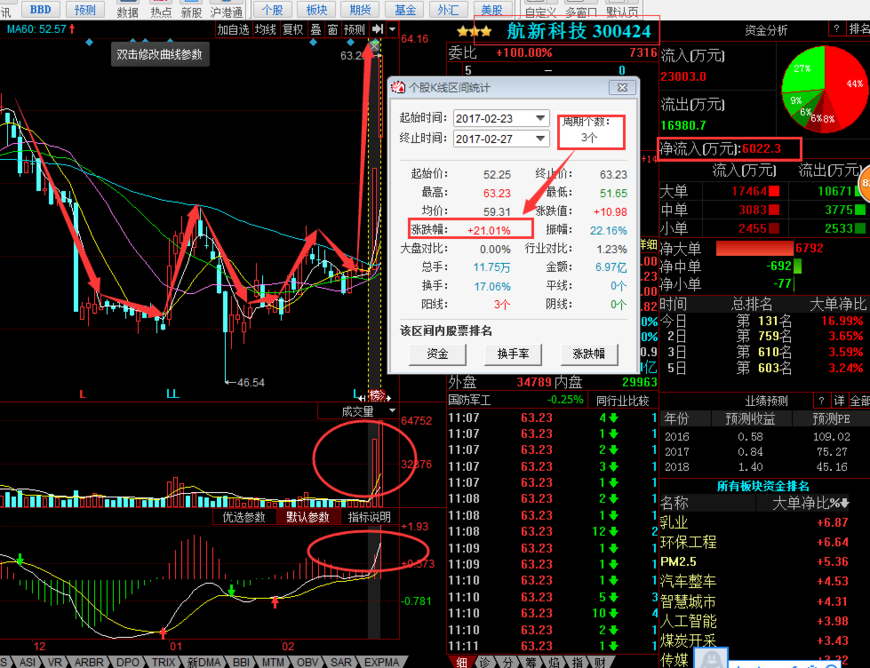This screenshot has width=870, height=668.
Task: Switch to the ARBR indicator tab
Action: click(x=89, y=662)
